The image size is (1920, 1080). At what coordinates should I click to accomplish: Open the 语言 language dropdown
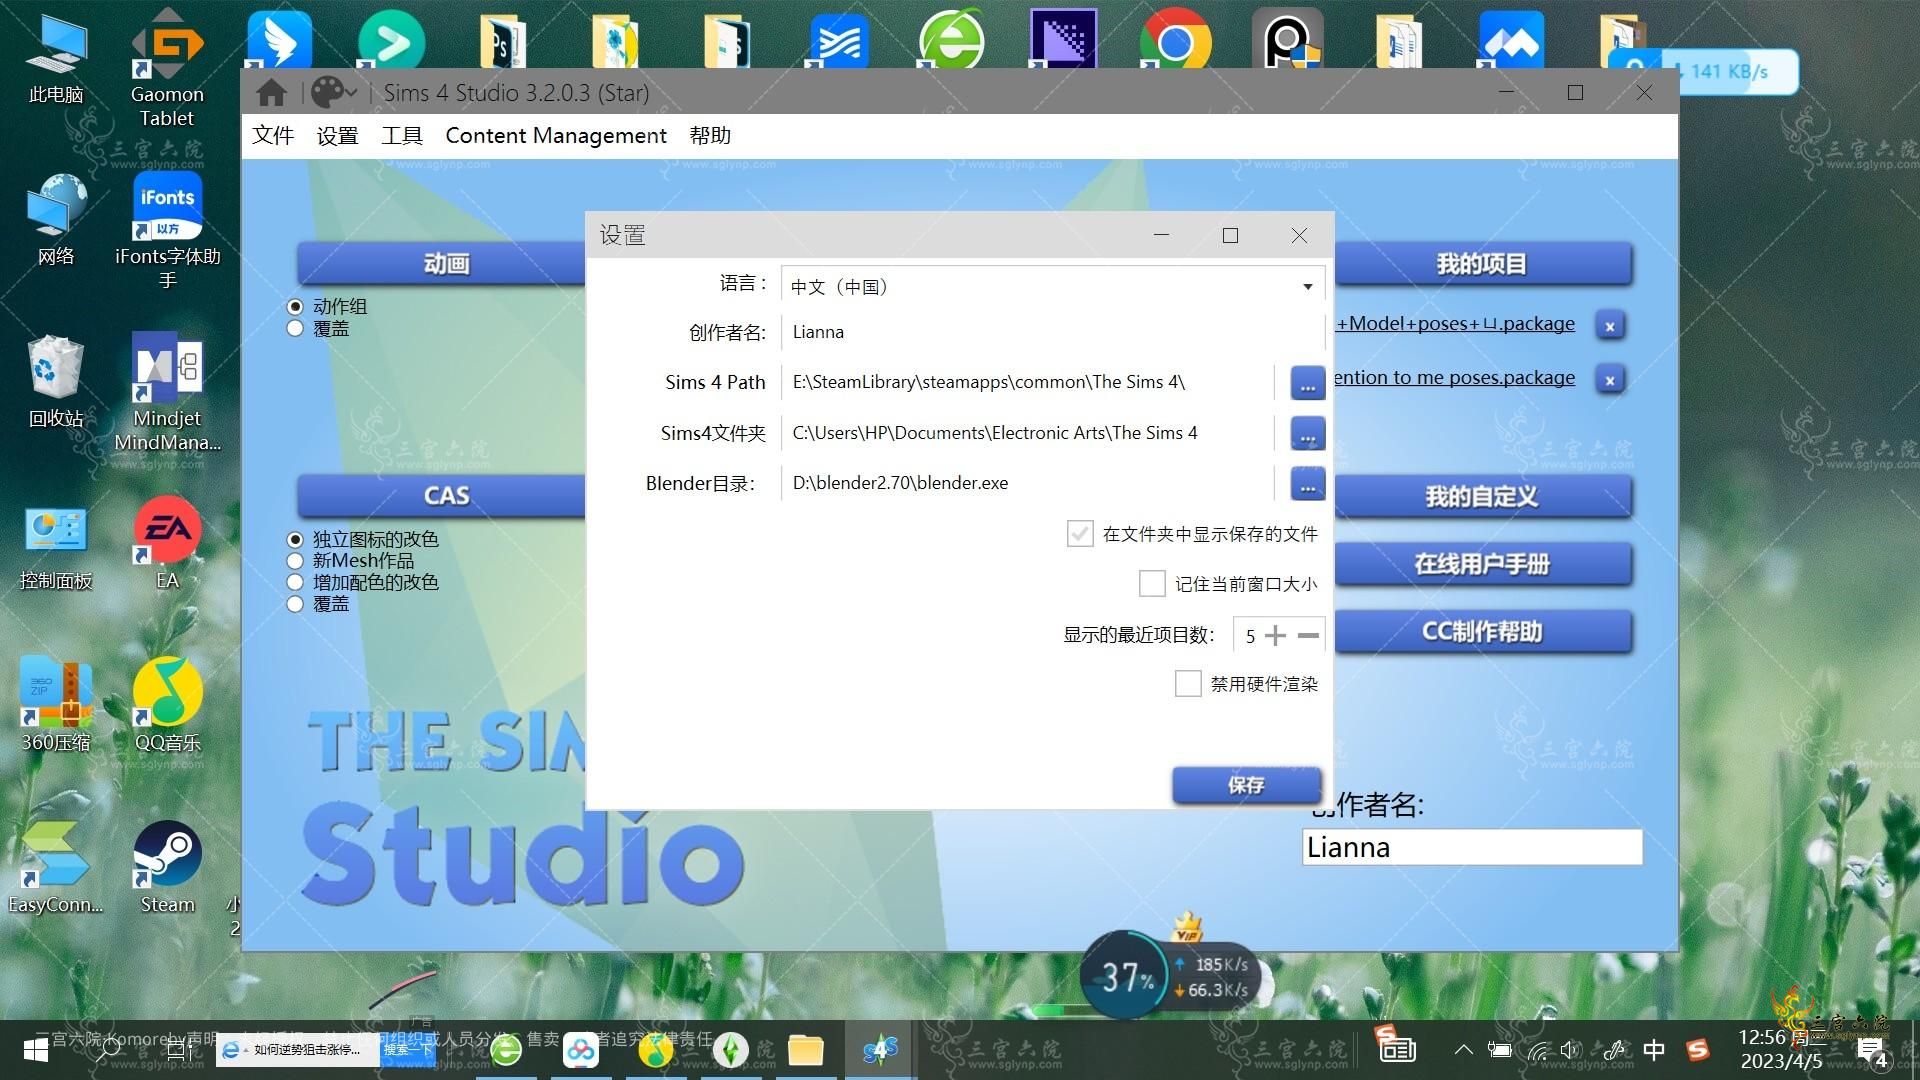click(1053, 286)
